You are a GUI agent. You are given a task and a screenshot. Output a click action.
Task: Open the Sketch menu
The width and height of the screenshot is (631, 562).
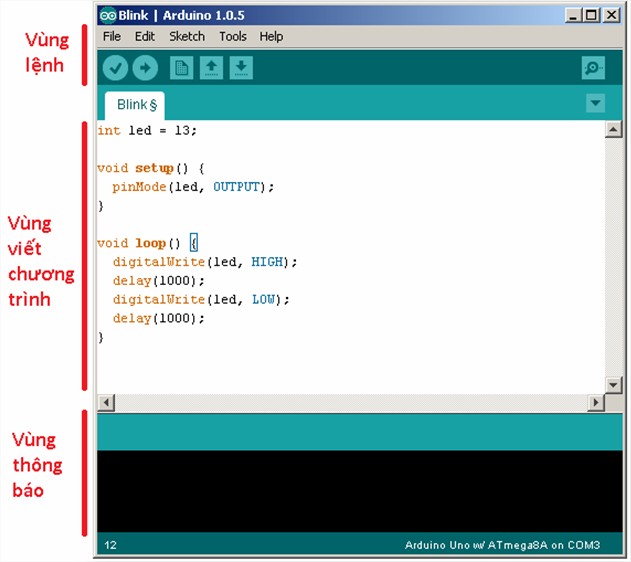tap(187, 37)
